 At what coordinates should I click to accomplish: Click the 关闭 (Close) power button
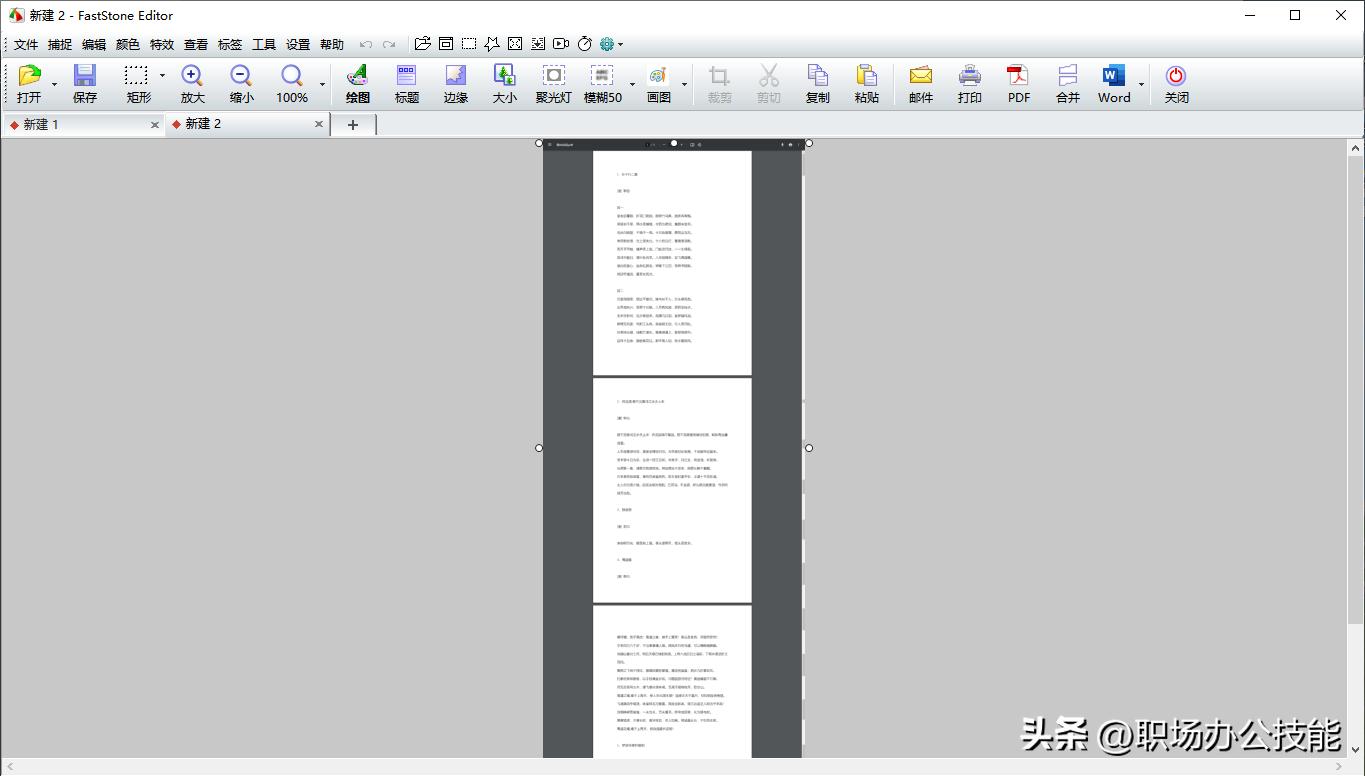coord(1176,83)
